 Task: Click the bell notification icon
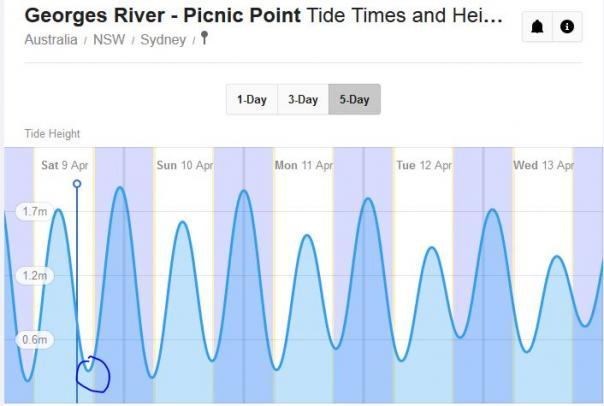[537, 27]
